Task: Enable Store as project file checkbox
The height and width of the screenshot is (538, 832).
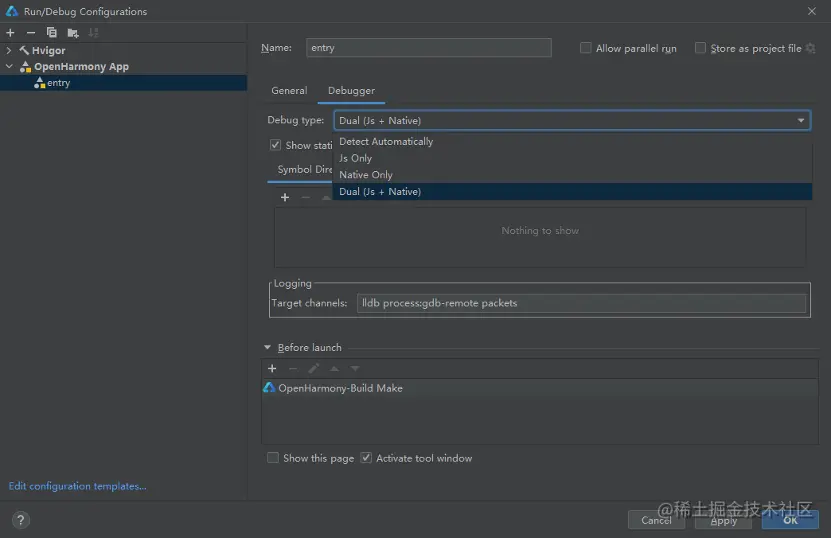Action: pyautogui.click(x=700, y=48)
